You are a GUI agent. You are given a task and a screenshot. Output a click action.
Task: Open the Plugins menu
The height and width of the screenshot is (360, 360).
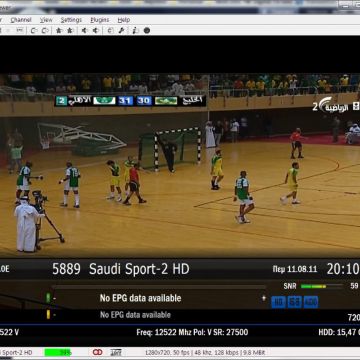pyautogui.click(x=100, y=20)
